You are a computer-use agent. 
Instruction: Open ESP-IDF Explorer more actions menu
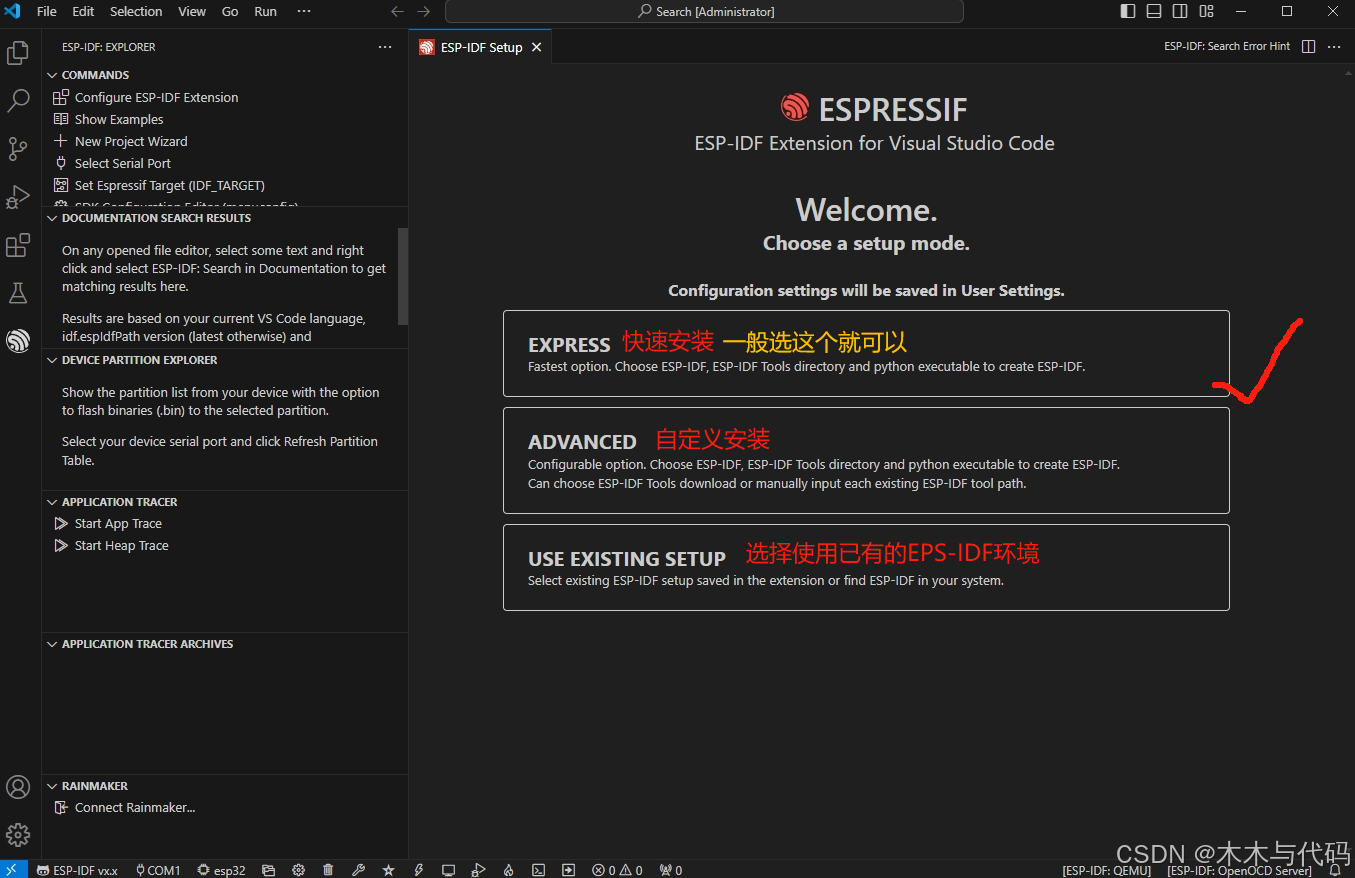tap(385, 47)
